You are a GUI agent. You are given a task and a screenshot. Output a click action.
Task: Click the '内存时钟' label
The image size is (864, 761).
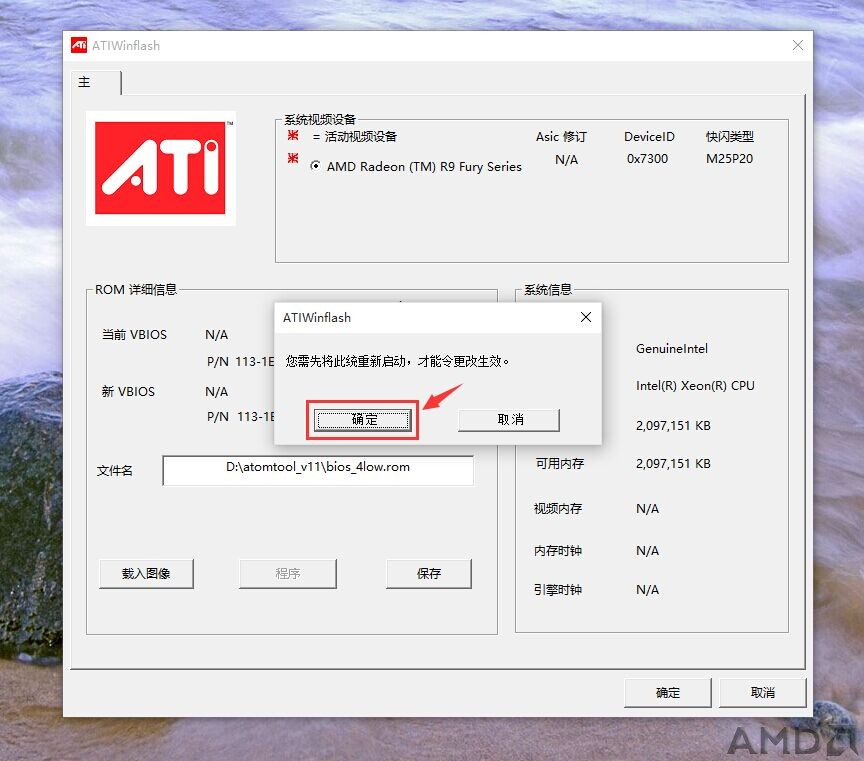pyautogui.click(x=558, y=551)
